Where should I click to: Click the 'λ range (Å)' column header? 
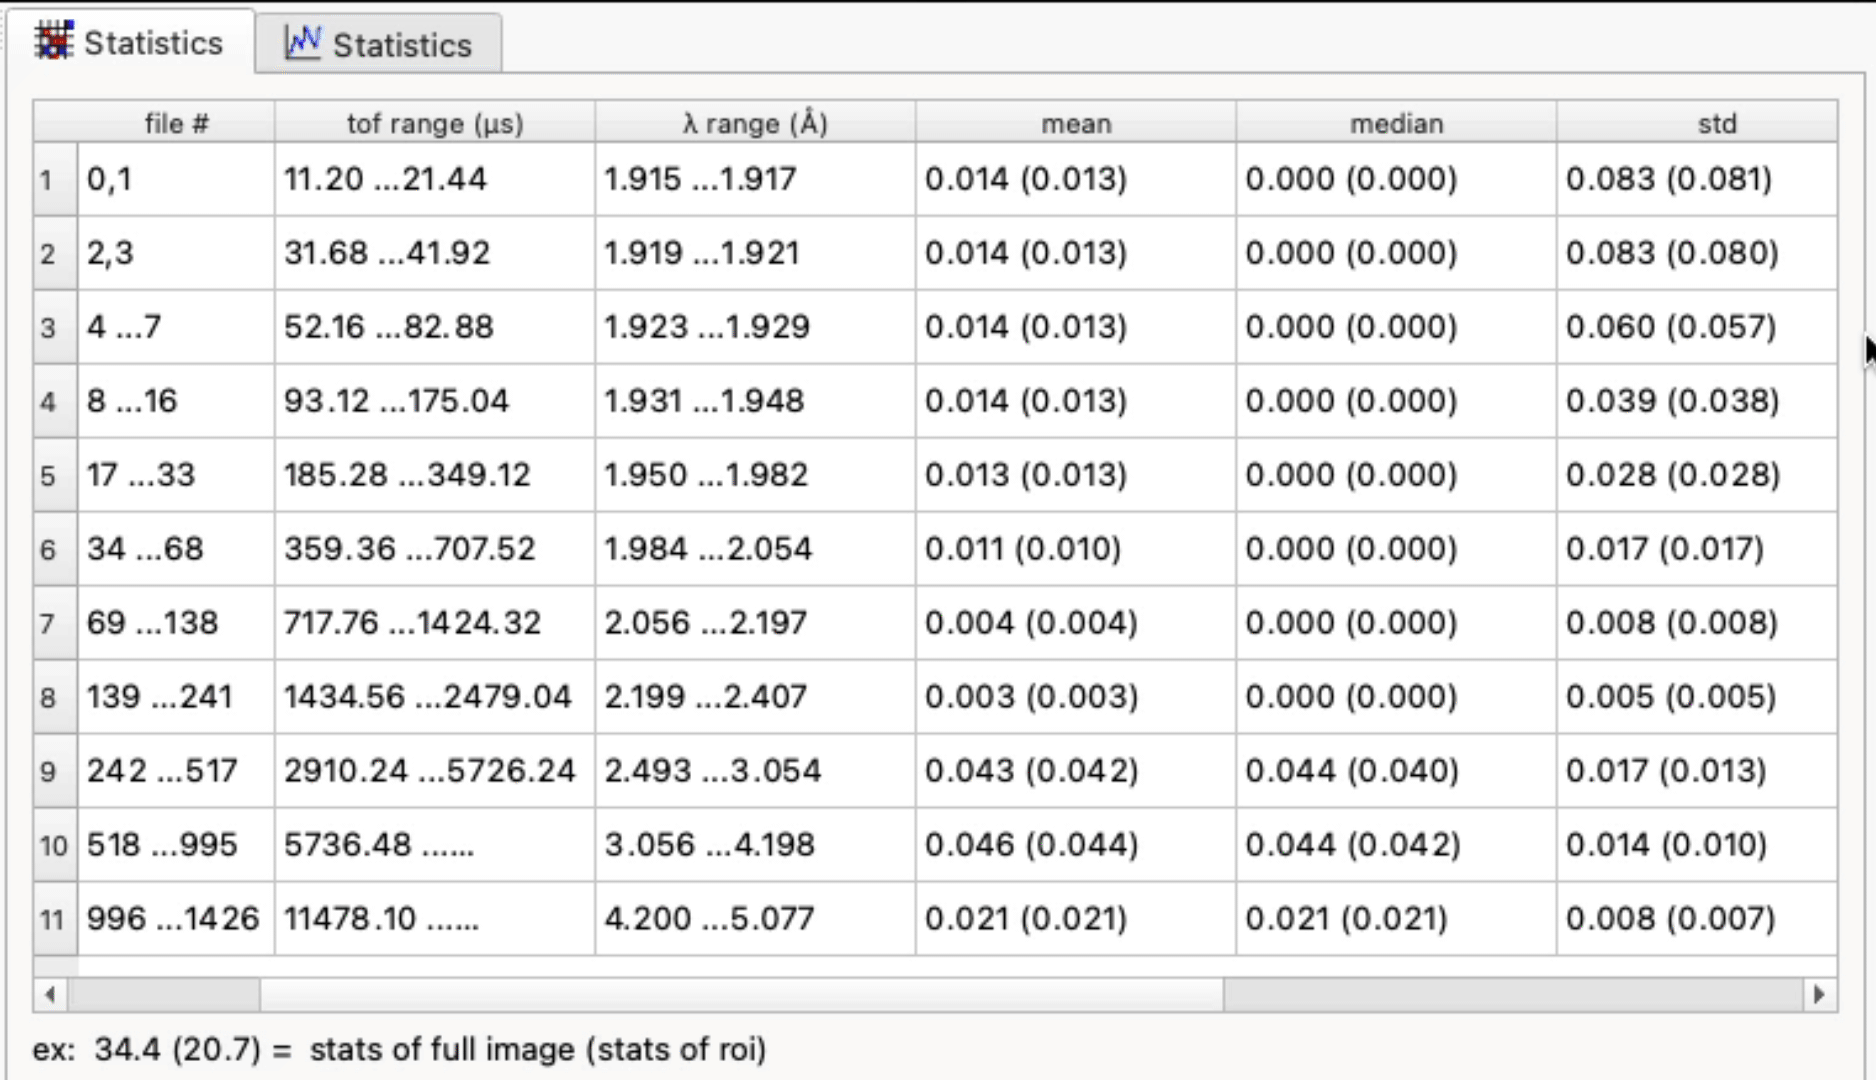755,123
